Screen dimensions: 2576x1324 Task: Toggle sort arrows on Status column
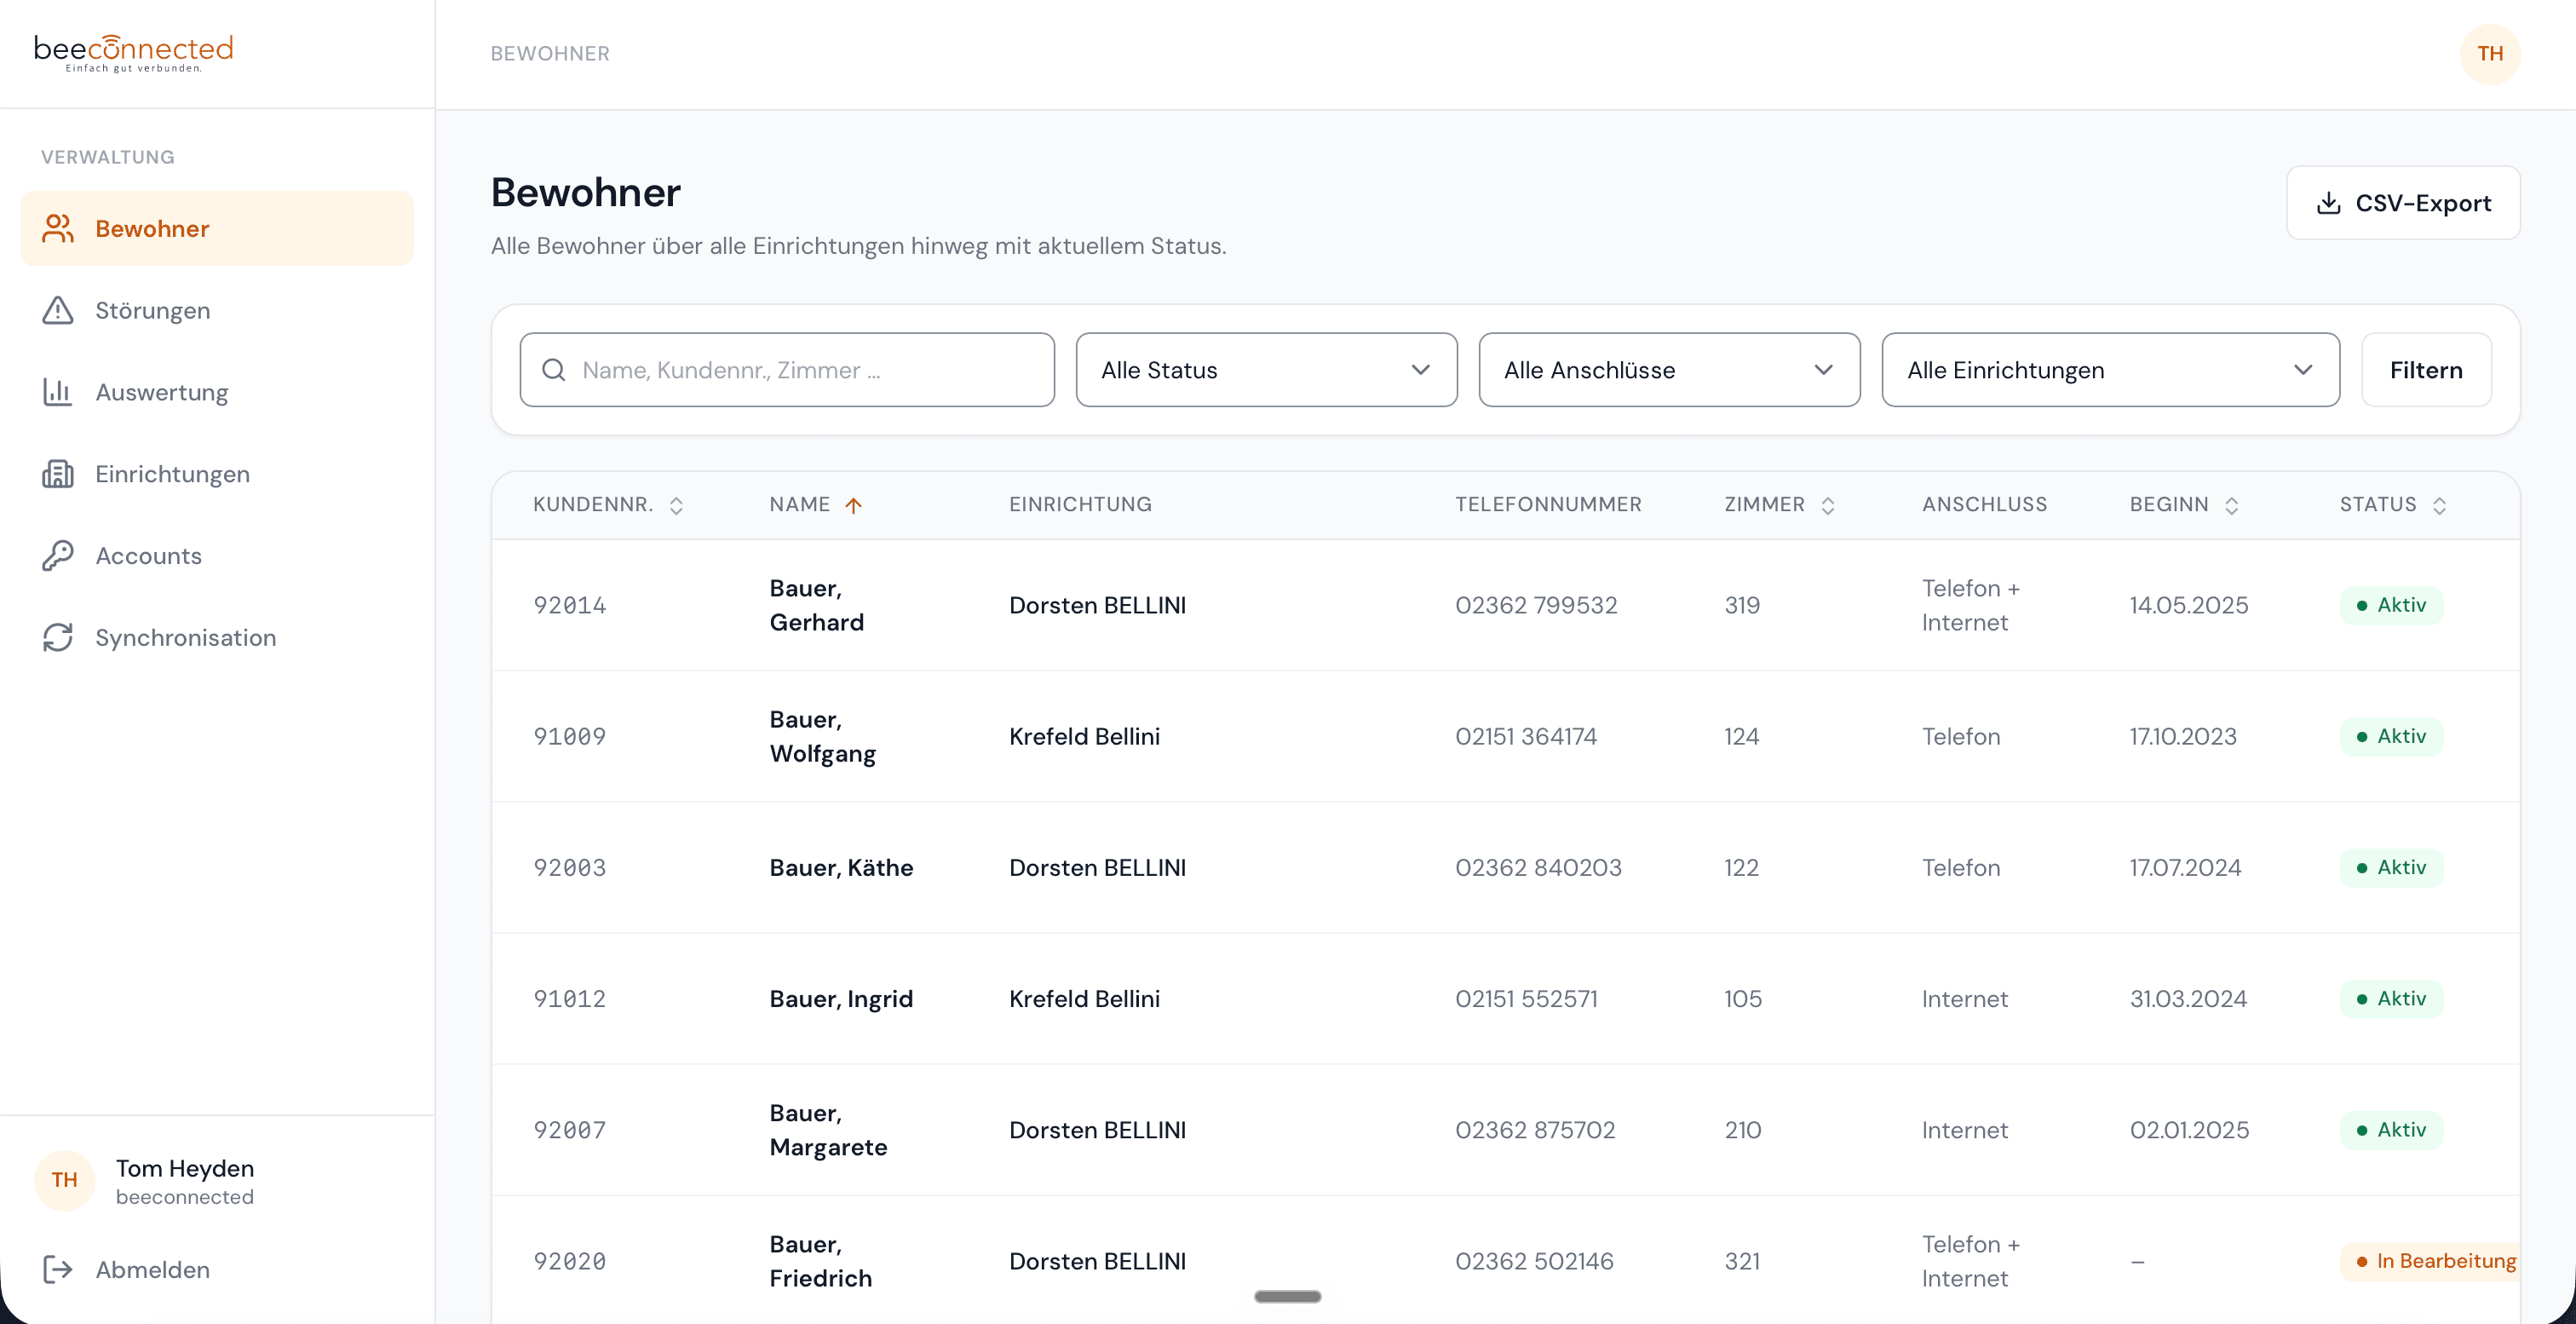(x=2440, y=506)
